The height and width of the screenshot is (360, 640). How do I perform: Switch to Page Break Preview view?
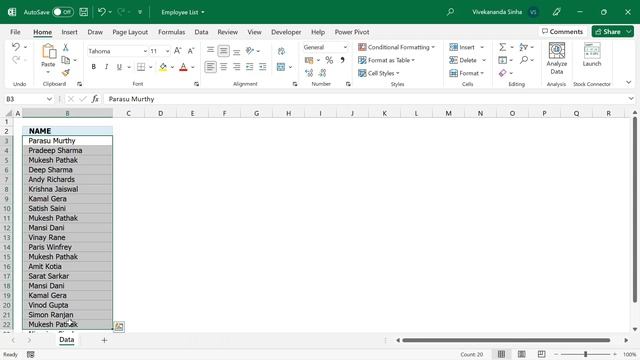click(x=541, y=354)
